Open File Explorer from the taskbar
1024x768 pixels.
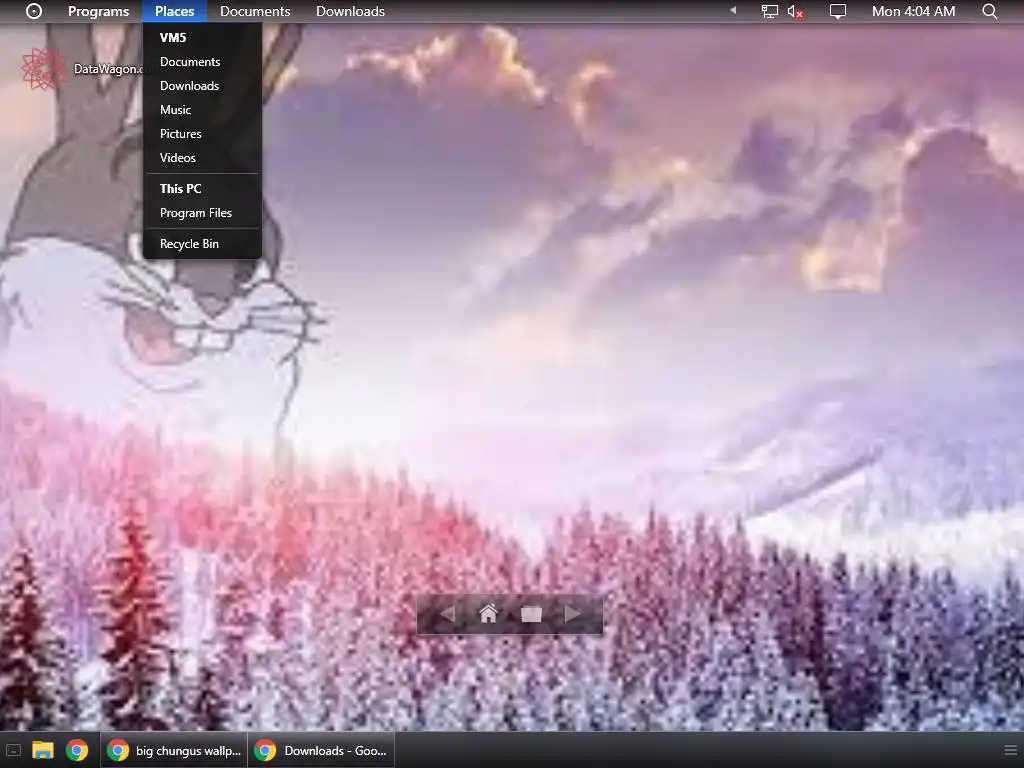[x=43, y=750]
